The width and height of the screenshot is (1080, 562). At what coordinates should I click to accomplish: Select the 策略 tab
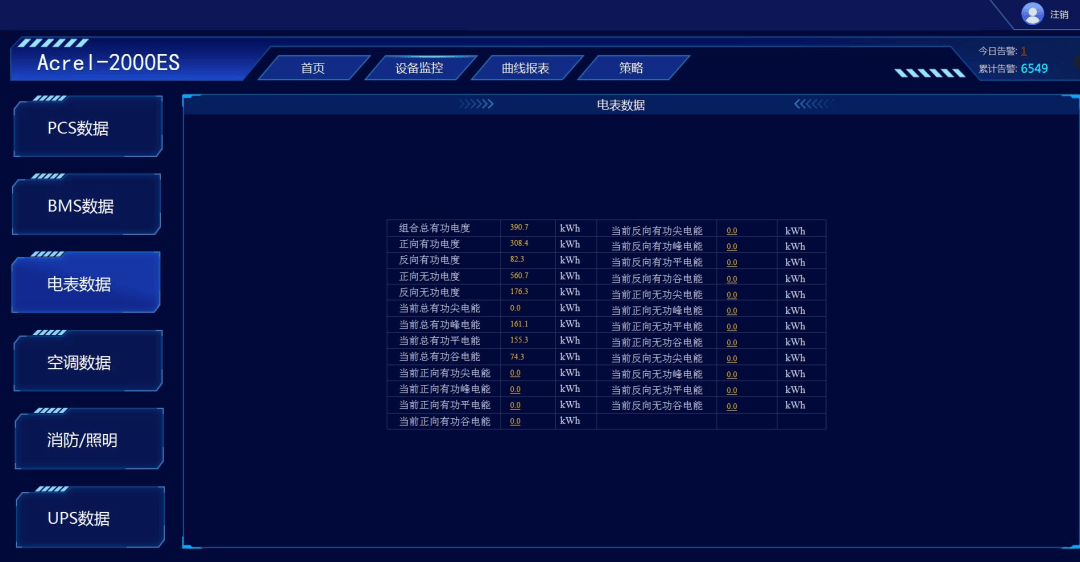click(631, 68)
